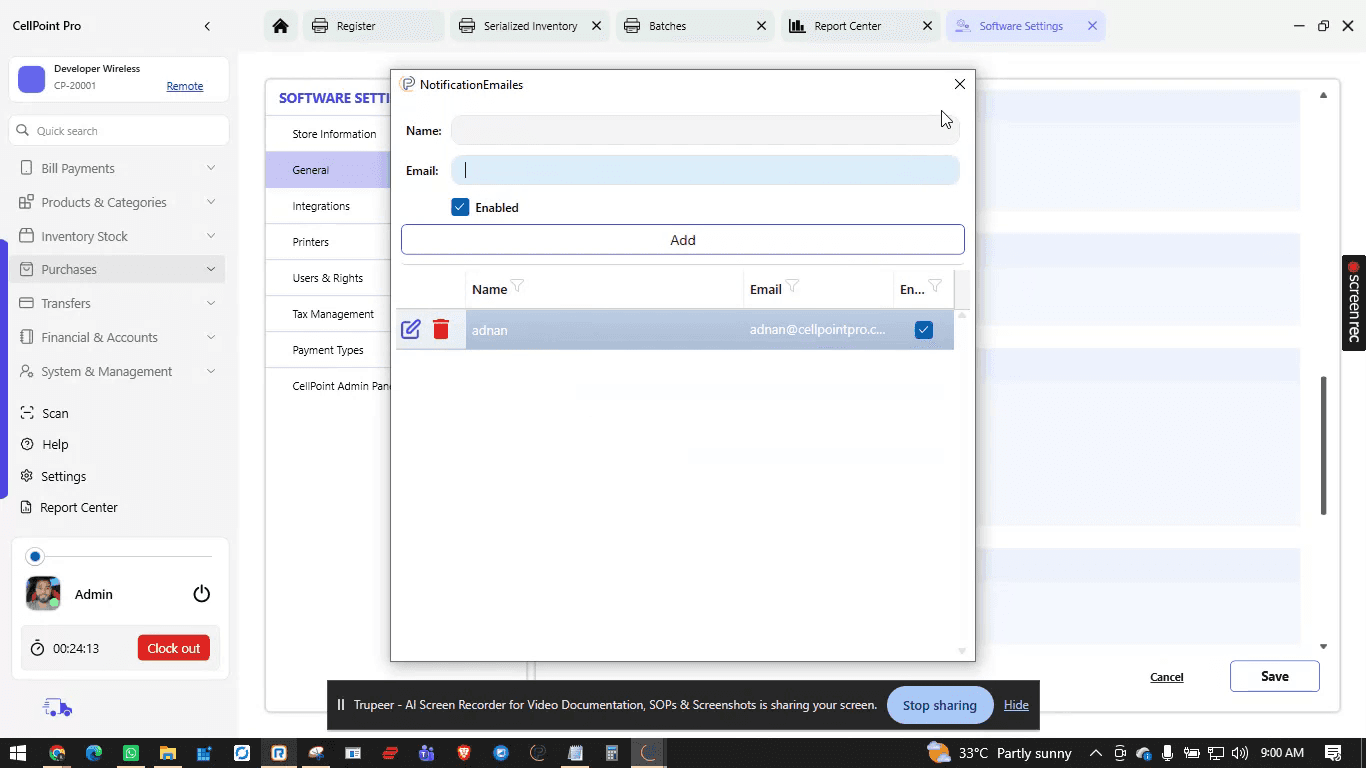This screenshot has width=1366, height=768.
Task: Click the Scan icon in sidebar
Action: [27, 413]
